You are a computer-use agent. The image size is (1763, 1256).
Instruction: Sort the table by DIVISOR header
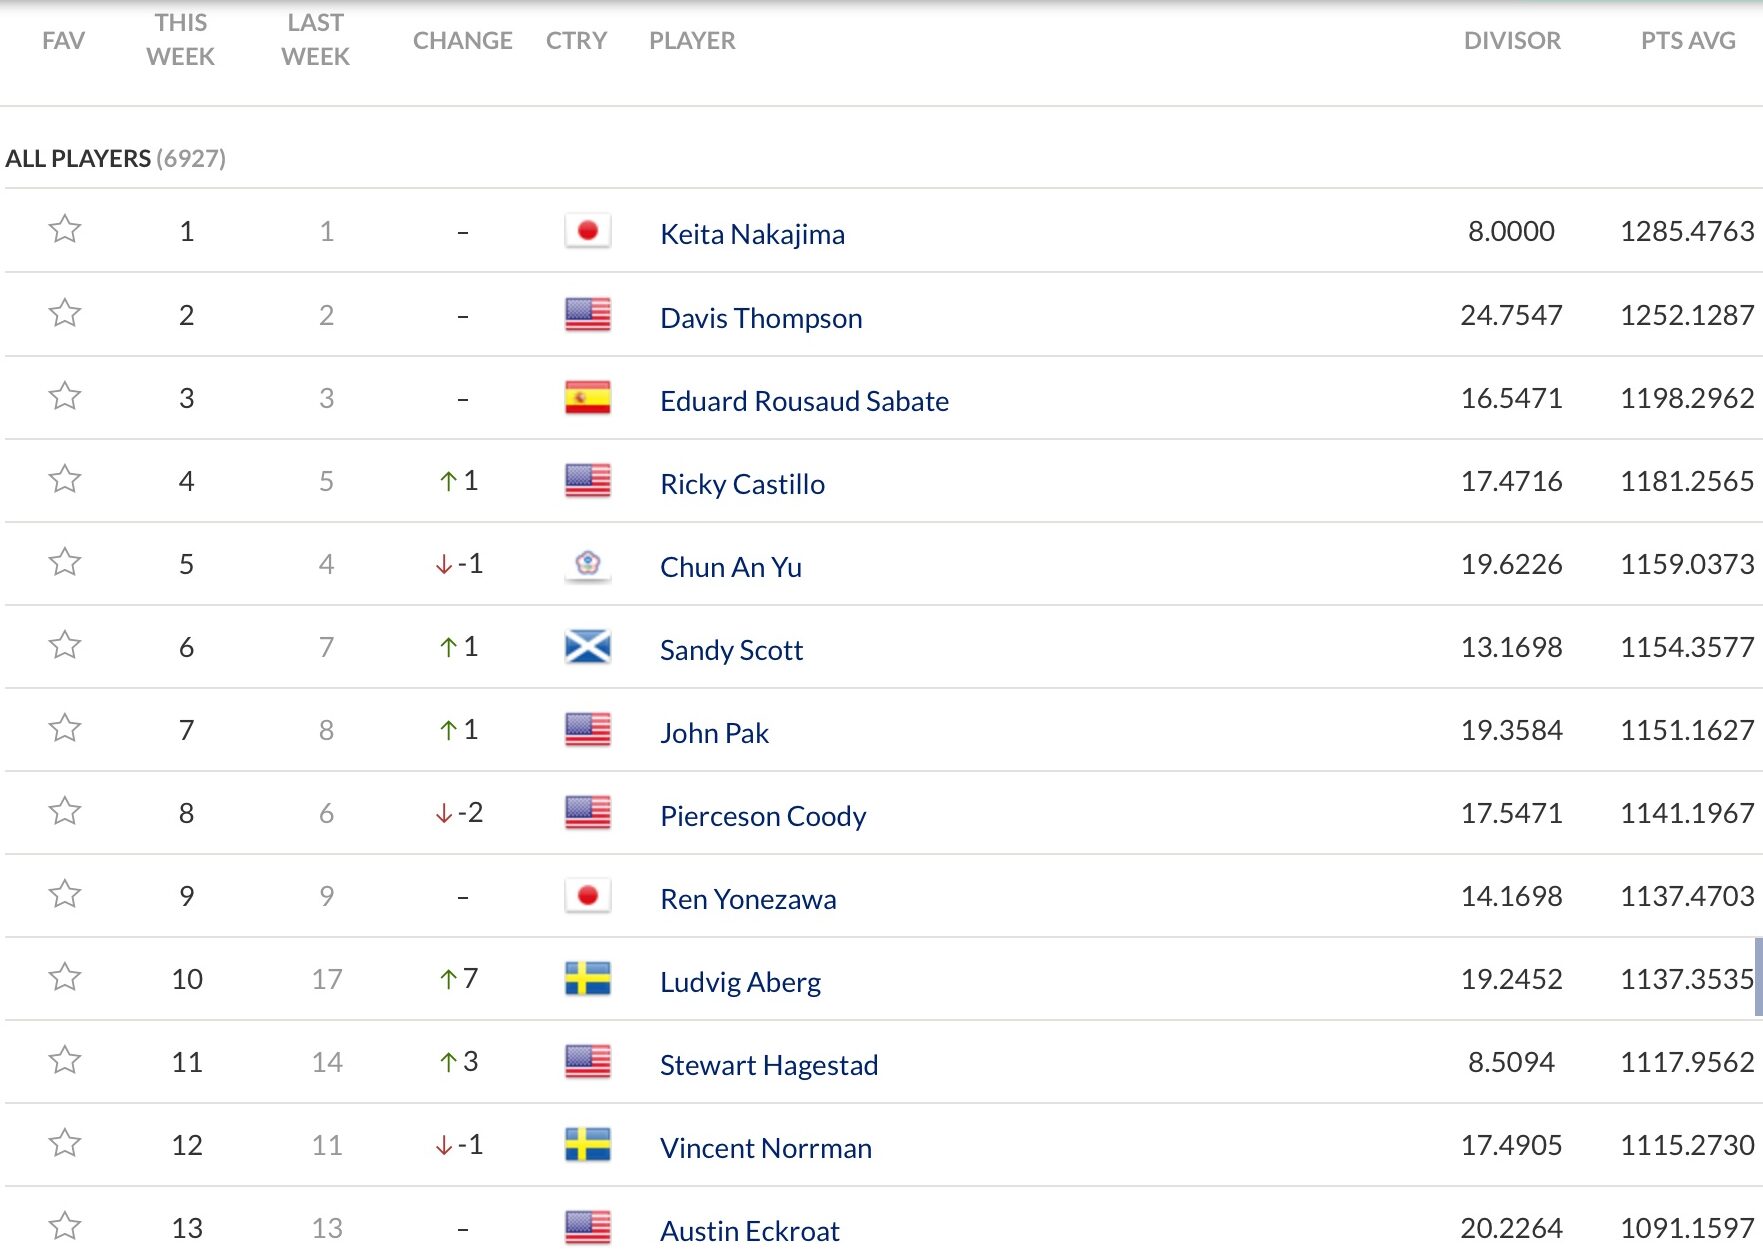click(1511, 41)
